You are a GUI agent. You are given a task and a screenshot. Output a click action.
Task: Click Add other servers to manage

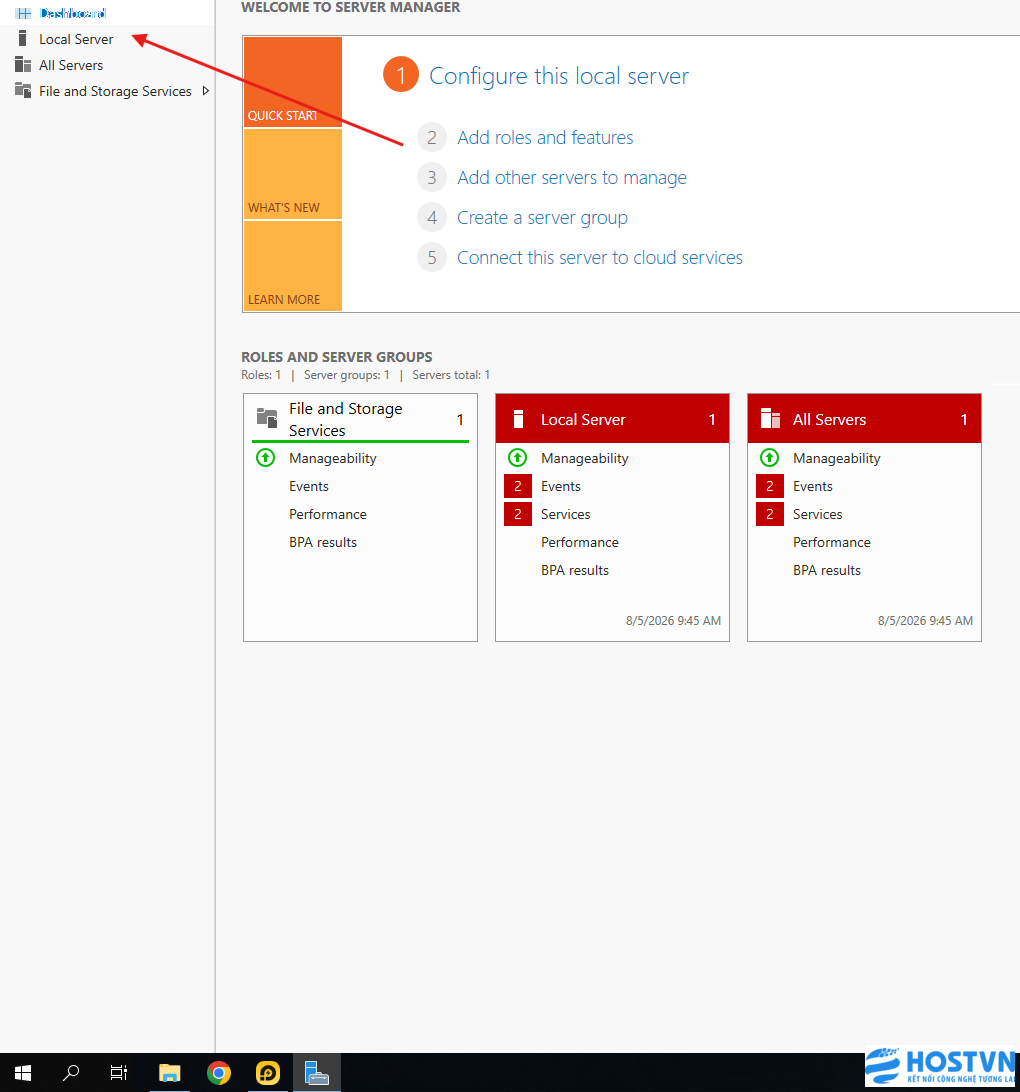pos(572,178)
